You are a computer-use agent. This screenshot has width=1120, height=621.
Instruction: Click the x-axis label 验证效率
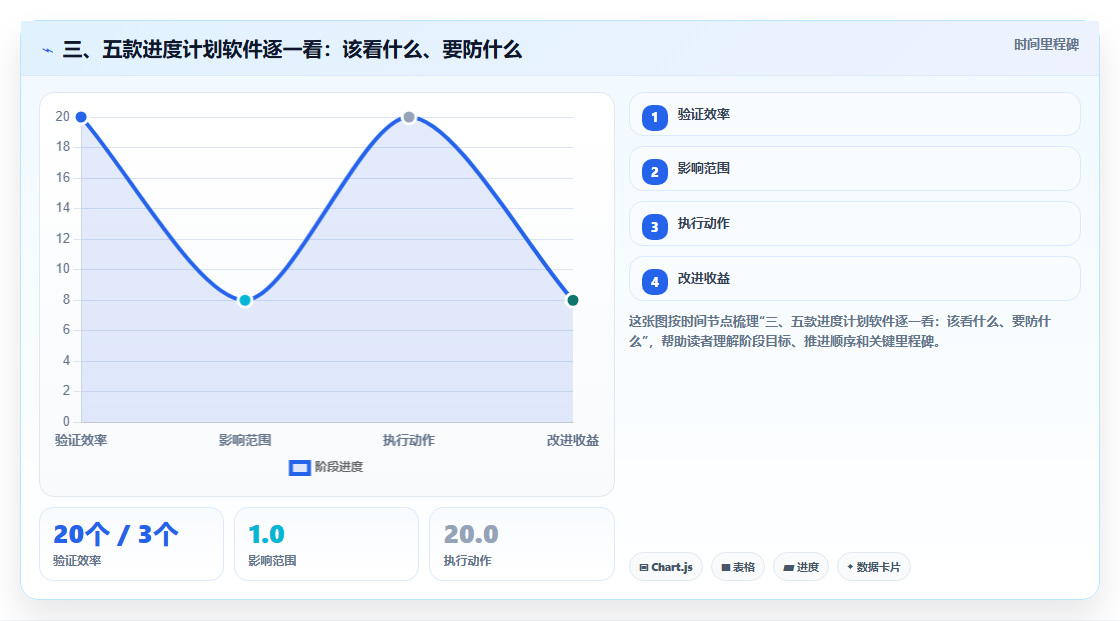81,440
